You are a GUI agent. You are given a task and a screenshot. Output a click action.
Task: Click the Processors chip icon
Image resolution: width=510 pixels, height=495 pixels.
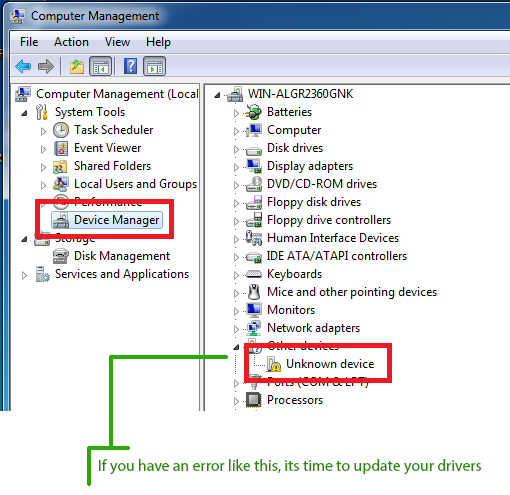254,400
